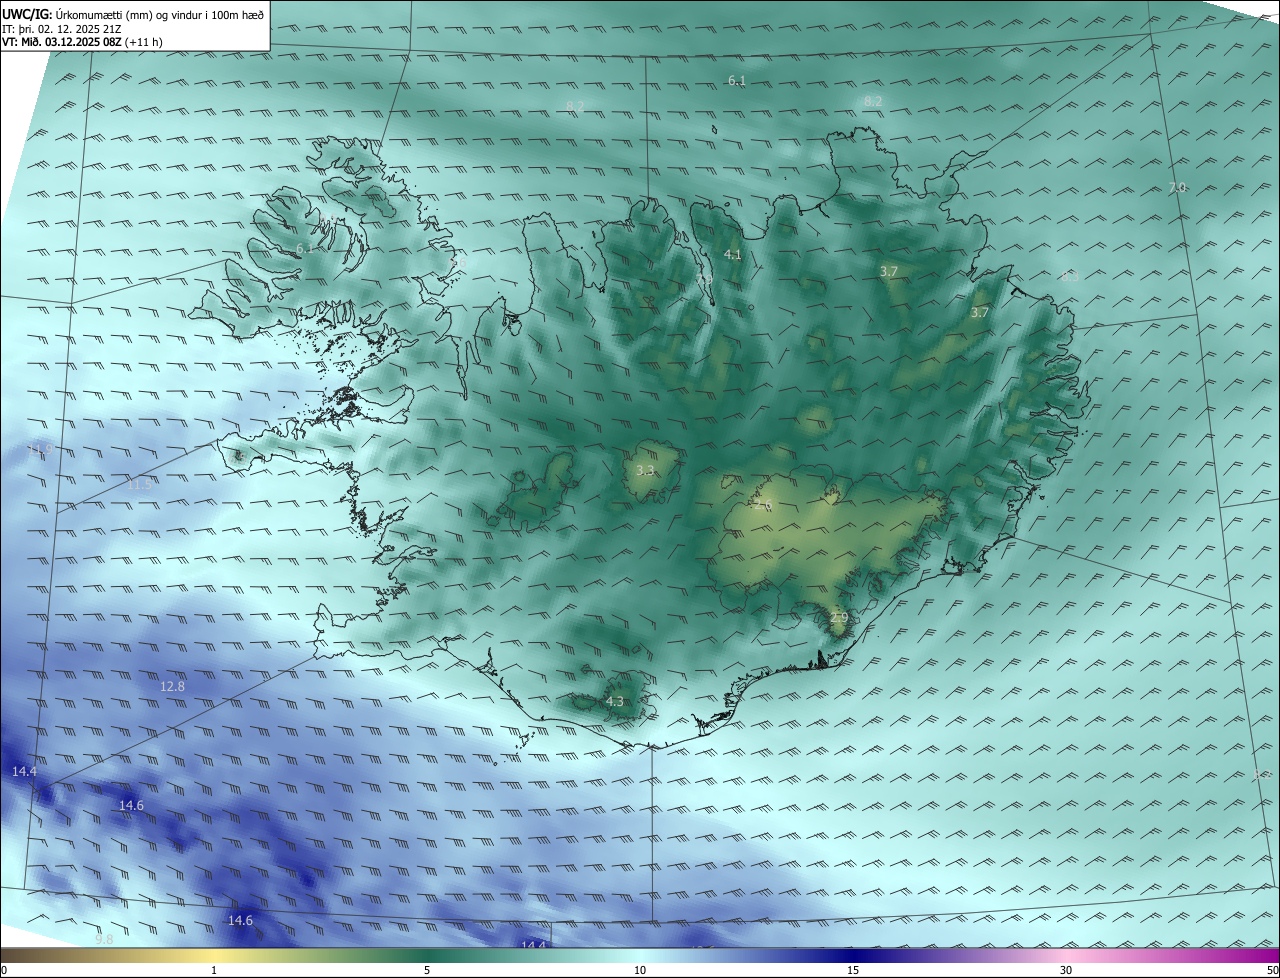Click the colorbar tick label 50
Image resolution: width=1280 pixels, height=978 pixels.
1273,971
